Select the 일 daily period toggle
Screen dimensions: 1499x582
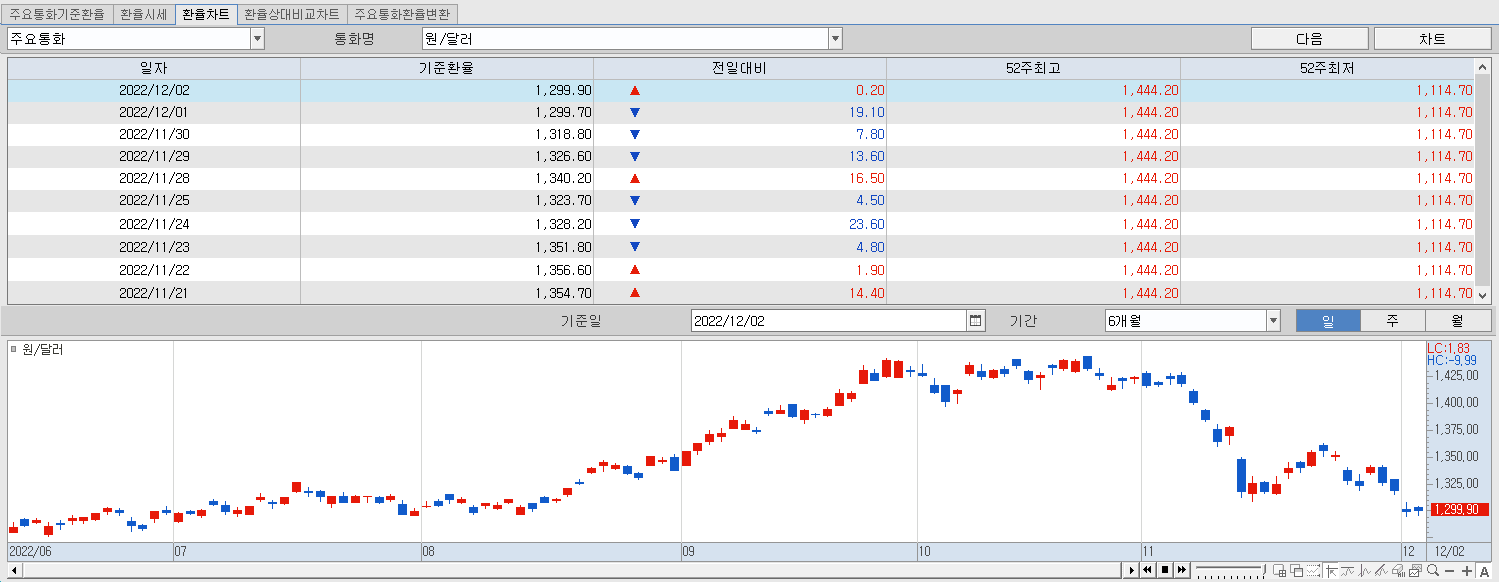pos(1328,320)
